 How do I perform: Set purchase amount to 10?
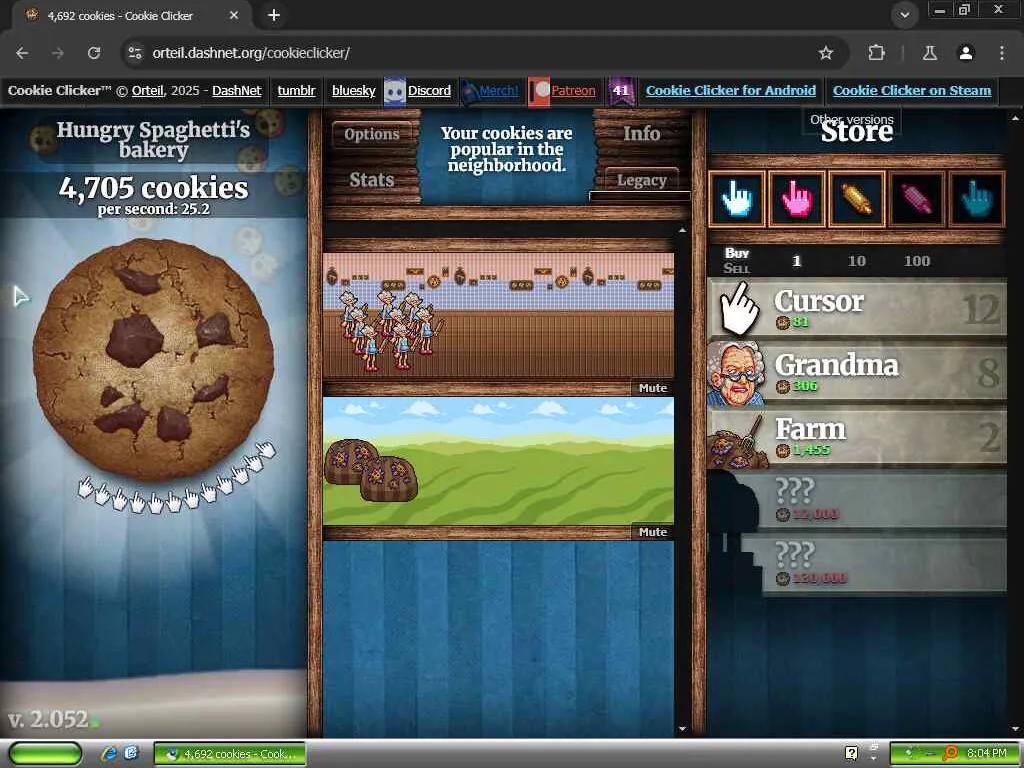click(x=856, y=261)
